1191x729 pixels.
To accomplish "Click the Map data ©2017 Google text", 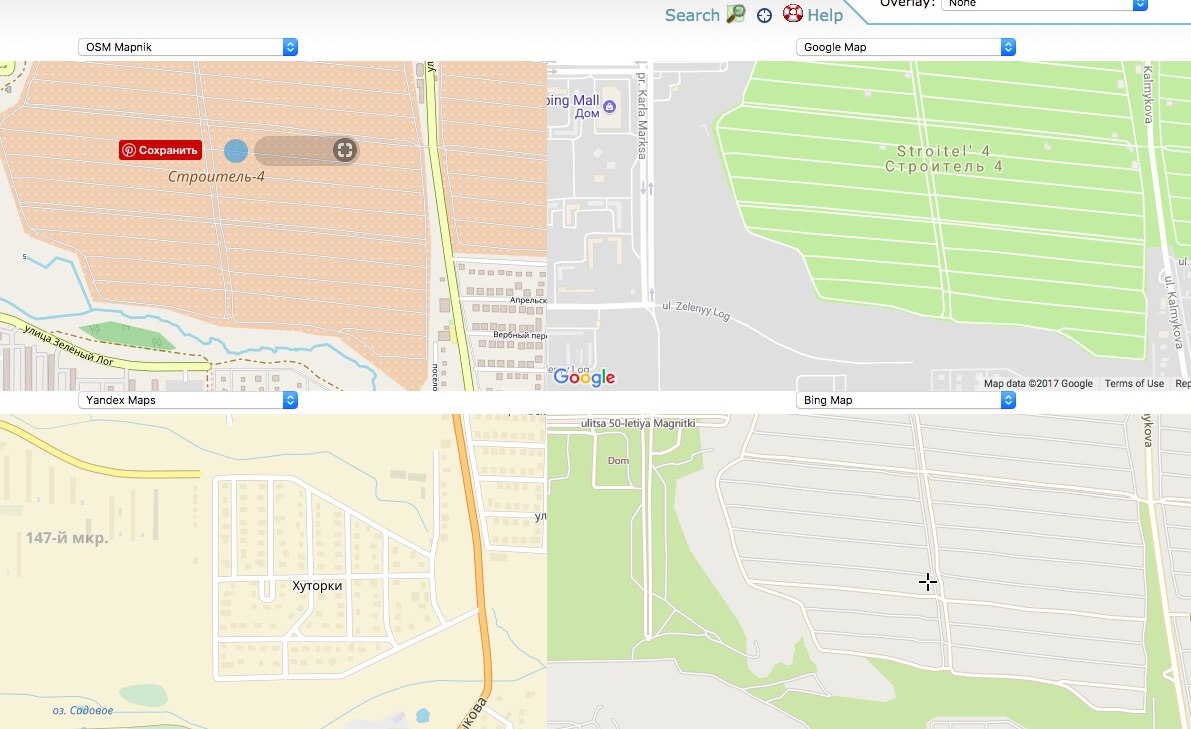I will pos(1038,383).
